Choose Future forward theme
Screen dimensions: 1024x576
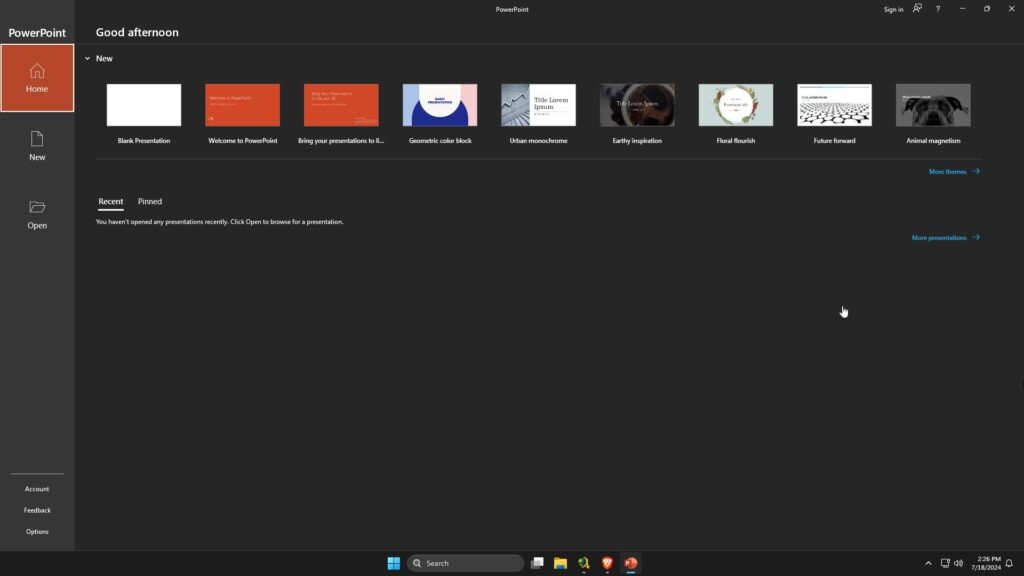pyautogui.click(x=834, y=114)
